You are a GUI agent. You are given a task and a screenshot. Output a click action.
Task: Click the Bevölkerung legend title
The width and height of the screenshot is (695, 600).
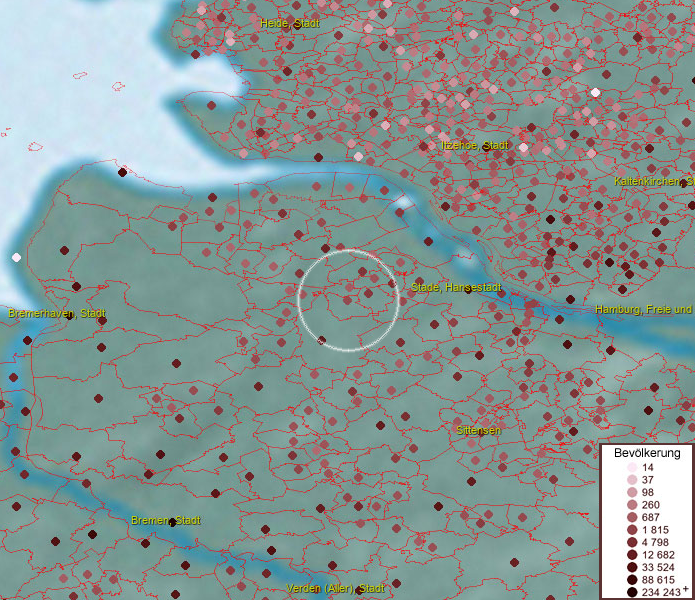[647, 453]
